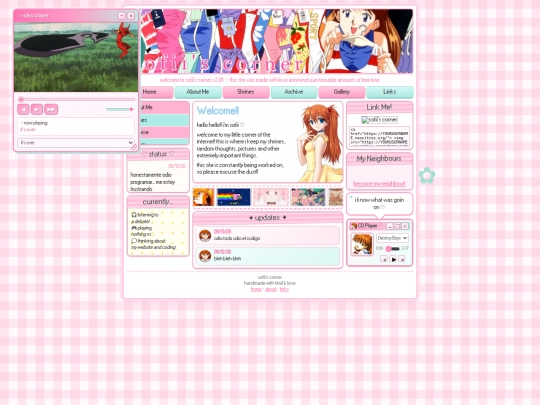Click the fast-forward button in video player
The width and height of the screenshot is (540, 405).
(x=51, y=110)
